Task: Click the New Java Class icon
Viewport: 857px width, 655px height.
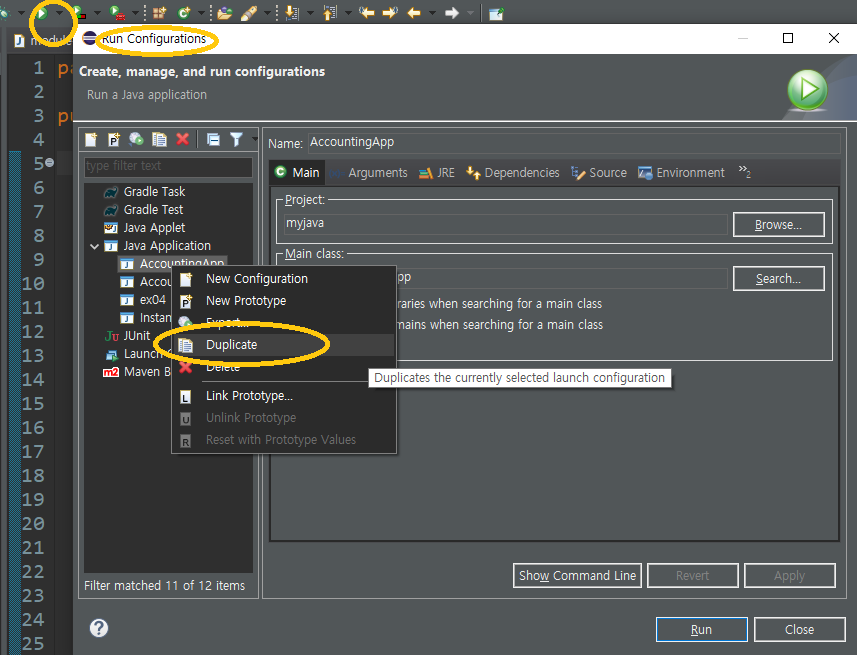Action: tap(184, 13)
